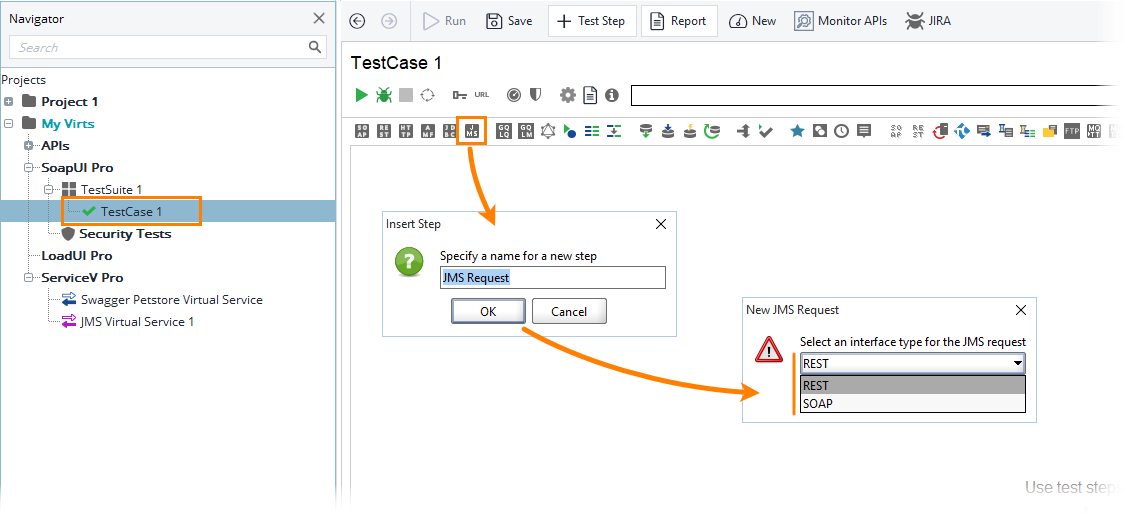
Task: Click the gray stop square icon
Action: point(406,95)
